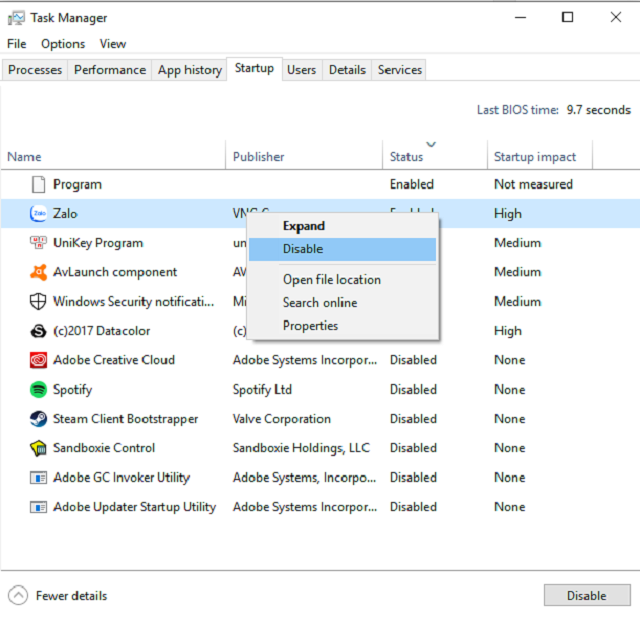Viewport: 640px width, 620px height.
Task: Switch to the Services tab
Action: pos(400,70)
